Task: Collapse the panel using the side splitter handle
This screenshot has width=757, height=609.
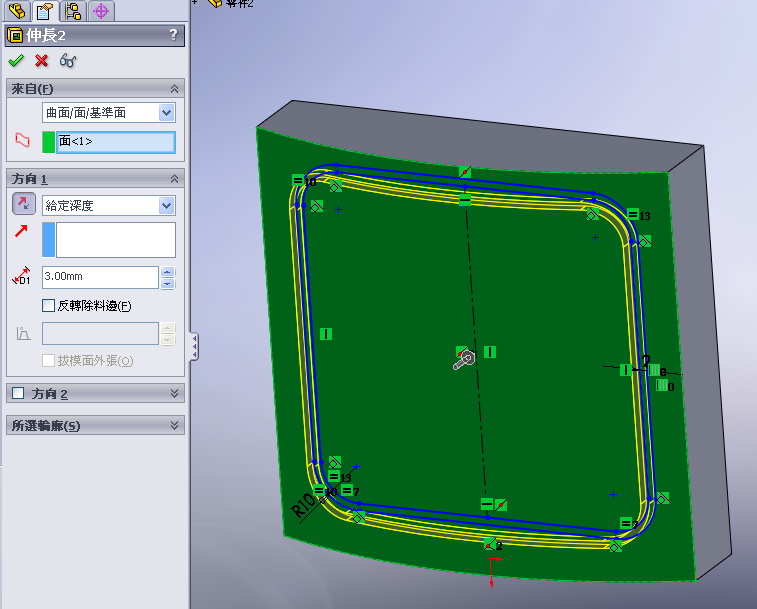Action: point(194,346)
